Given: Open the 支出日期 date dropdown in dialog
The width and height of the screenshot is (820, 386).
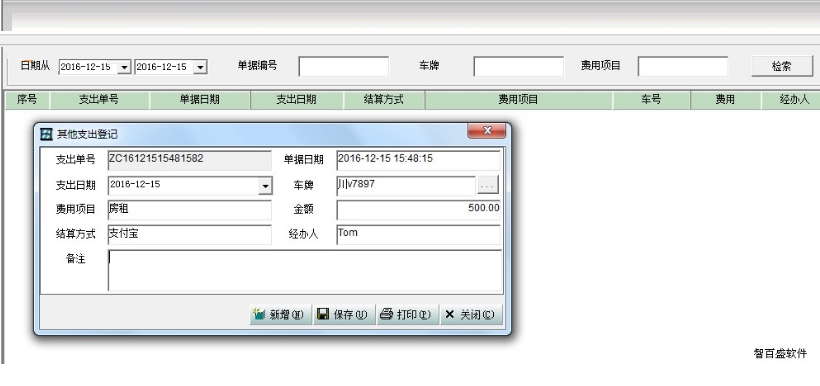Looking at the screenshot, I should [x=266, y=186].
